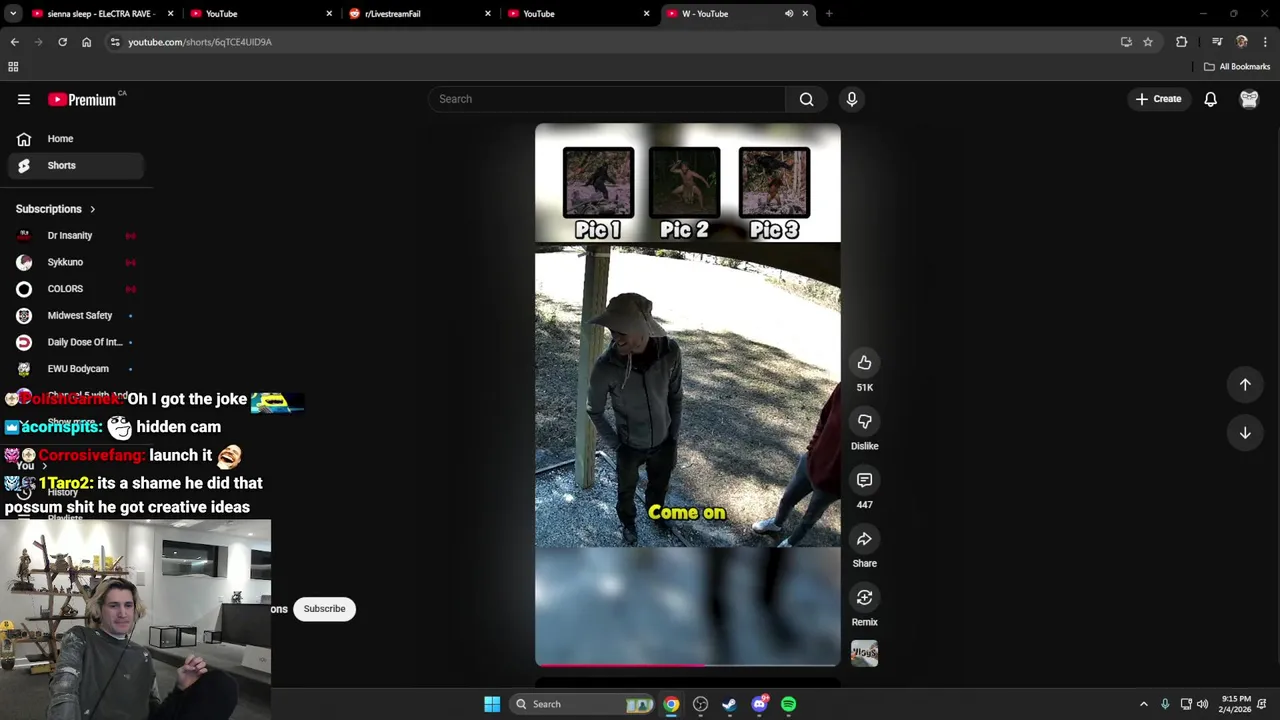The height and width of the screenshot is (720, 1280).
Task: Select Shorts in the YouTube sidebar
Action: (x=76, y=166)
